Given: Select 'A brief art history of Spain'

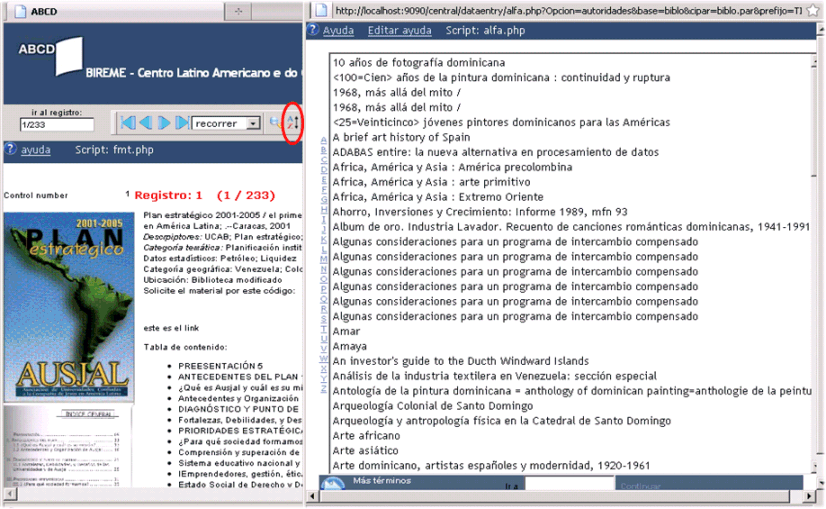Looking at the screenshot, I should pyautogui.click(x=401, y=137).
